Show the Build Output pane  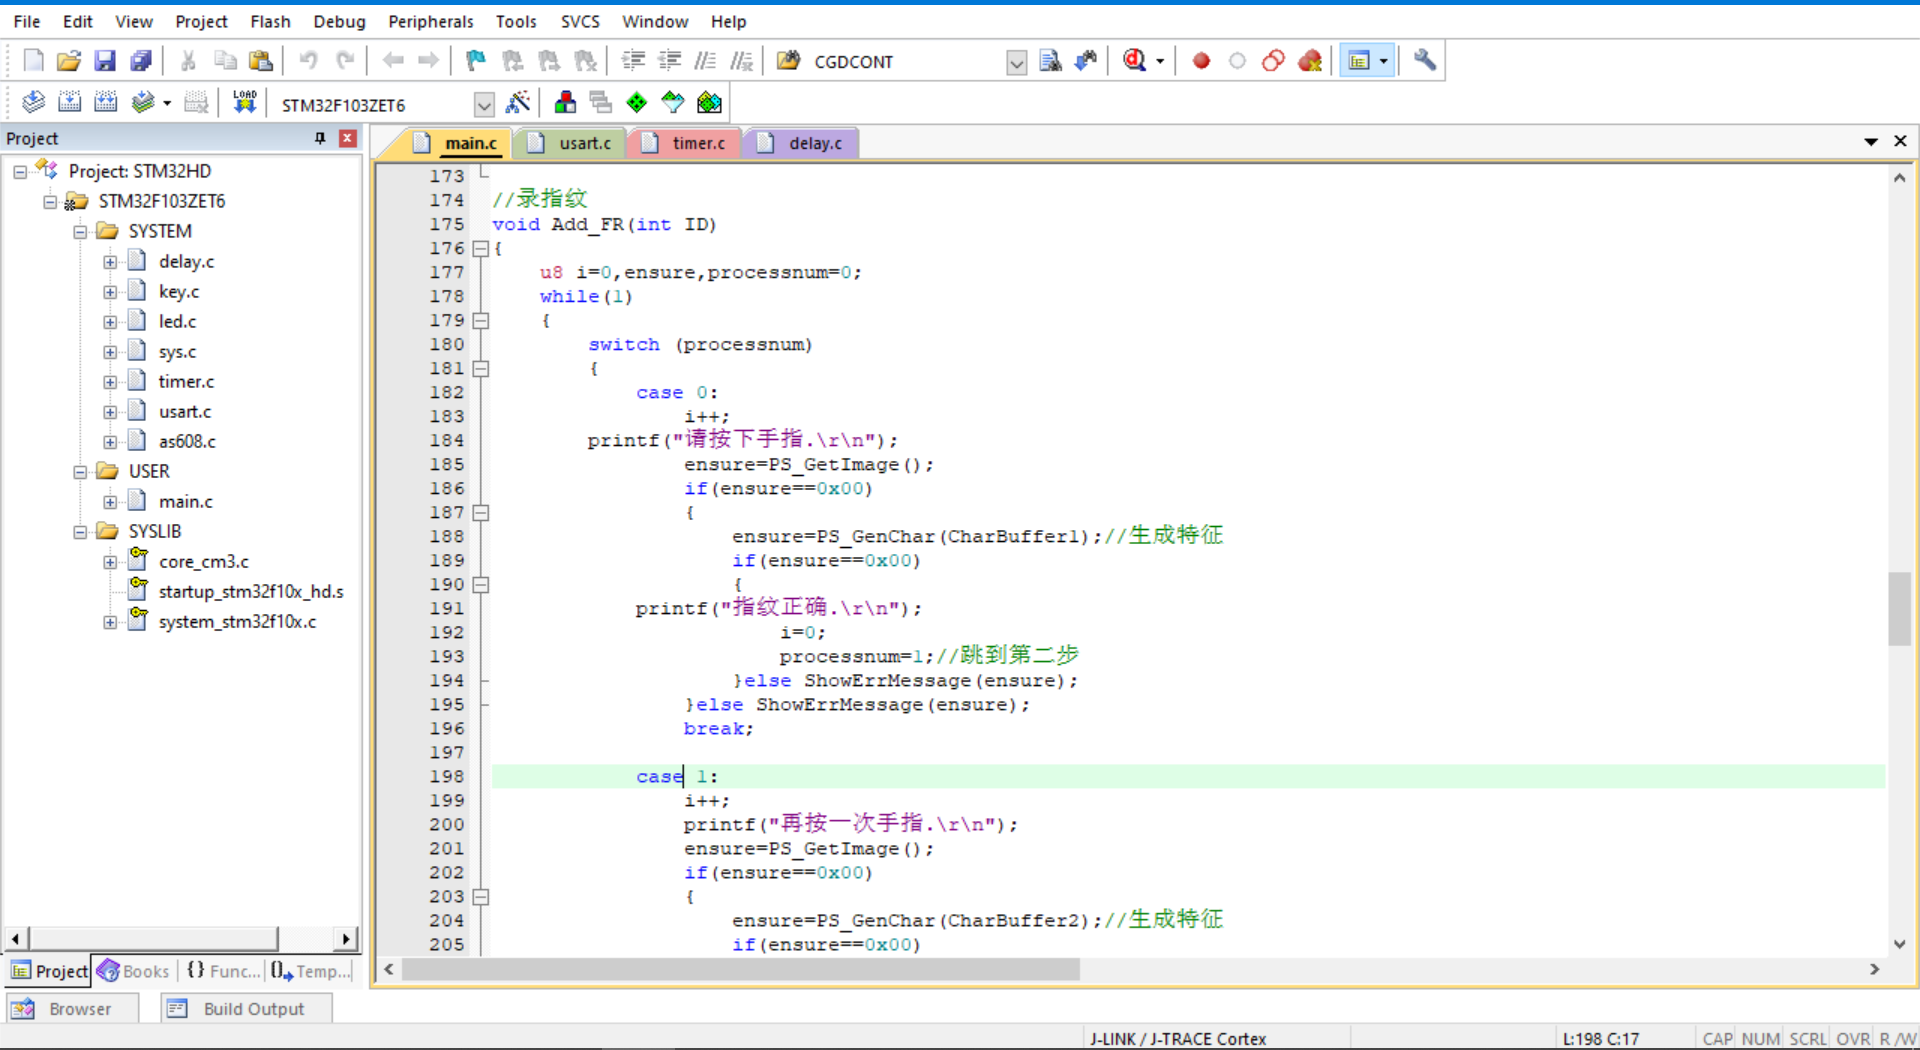pos(245,1008)
